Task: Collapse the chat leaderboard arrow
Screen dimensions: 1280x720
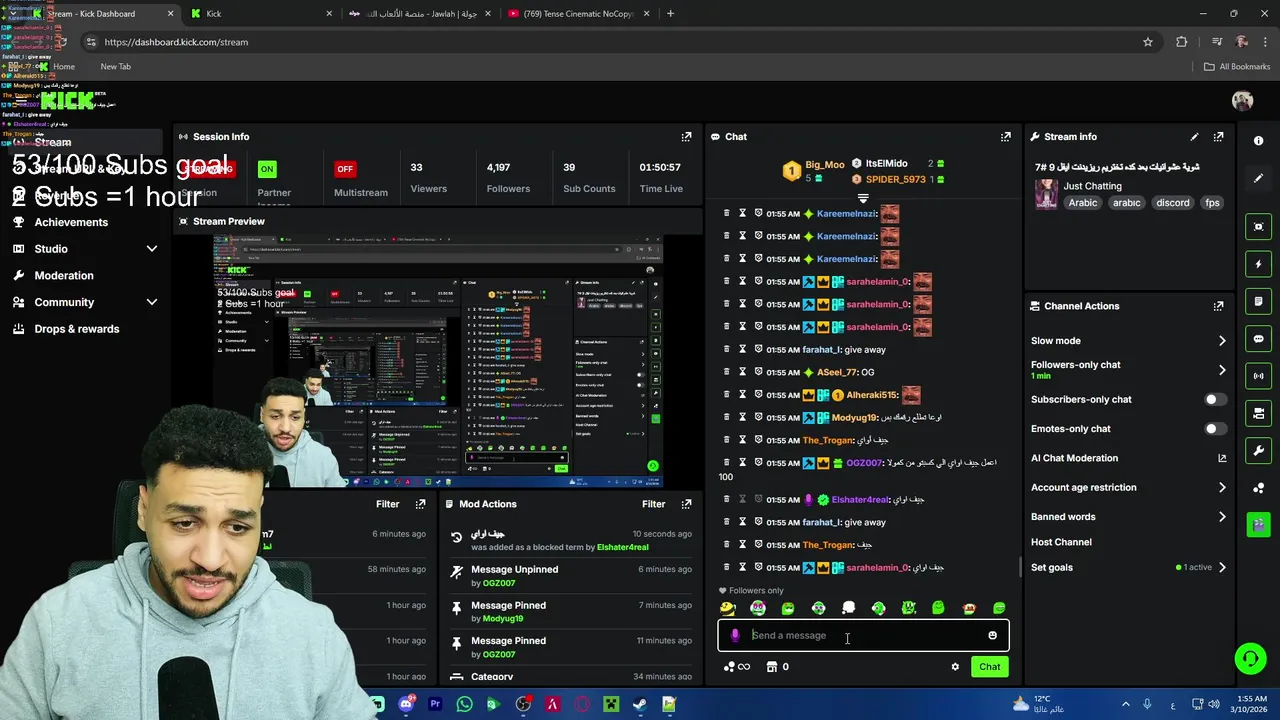Action: tap(863, 198)
